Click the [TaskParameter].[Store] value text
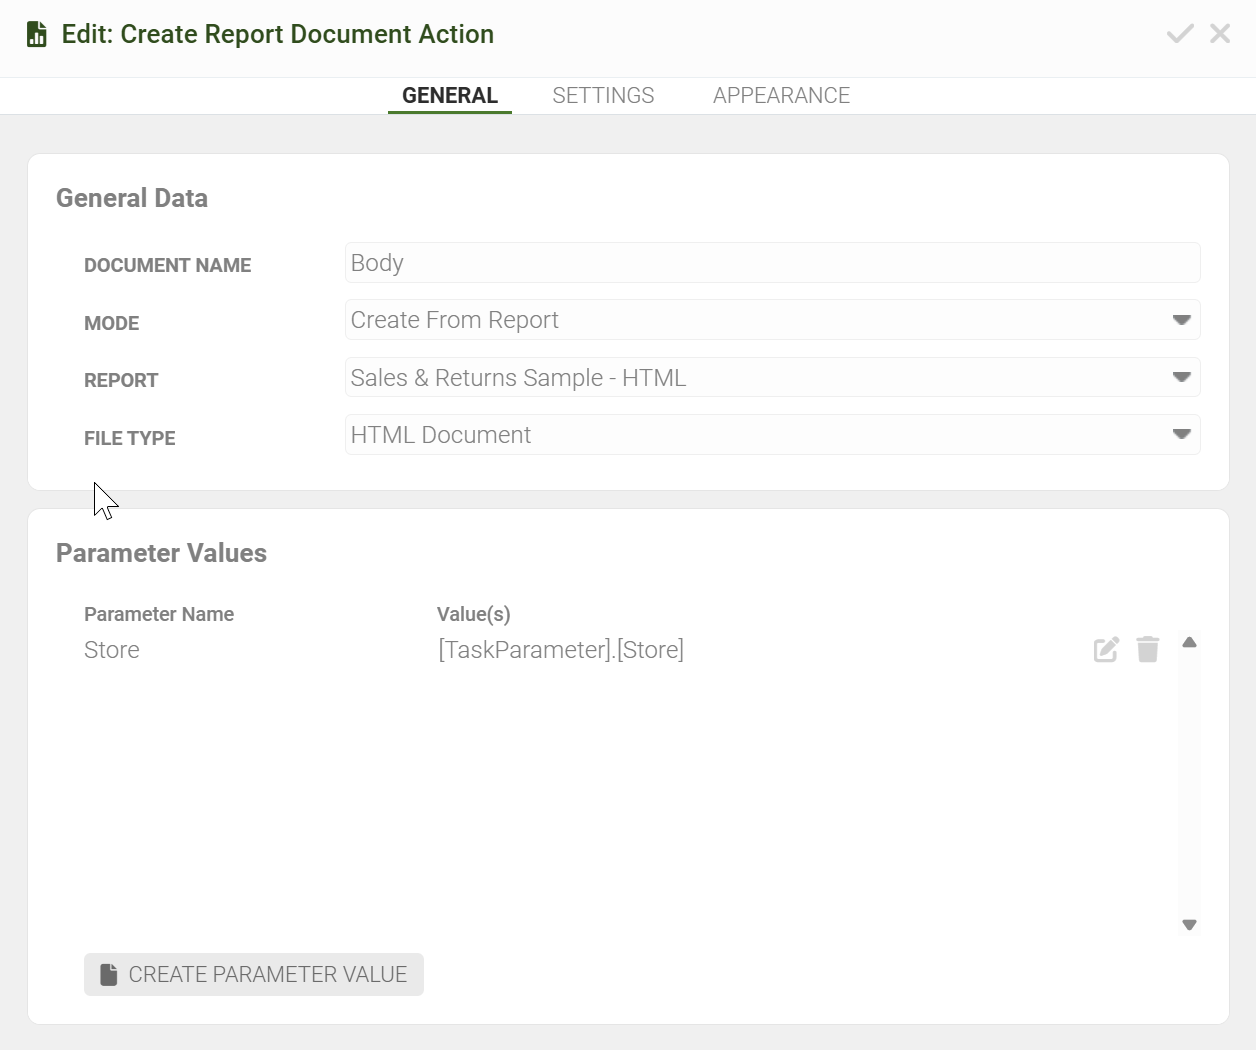The width and height of the screenshot is (1256, 1050). tap(561, 650)
